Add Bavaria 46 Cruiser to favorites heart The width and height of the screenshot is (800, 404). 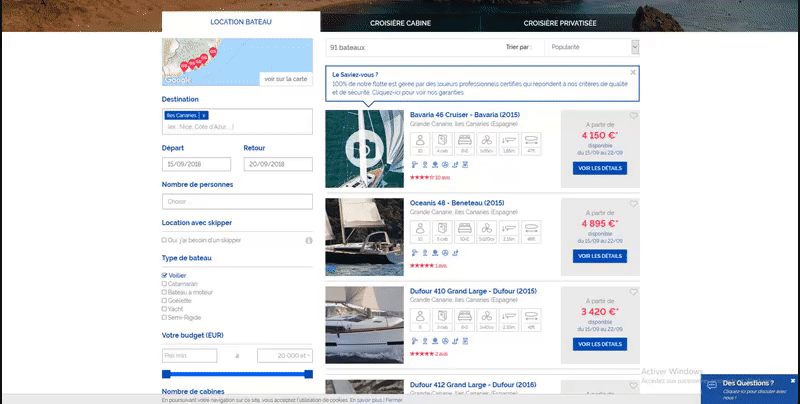tap(633, 116)
